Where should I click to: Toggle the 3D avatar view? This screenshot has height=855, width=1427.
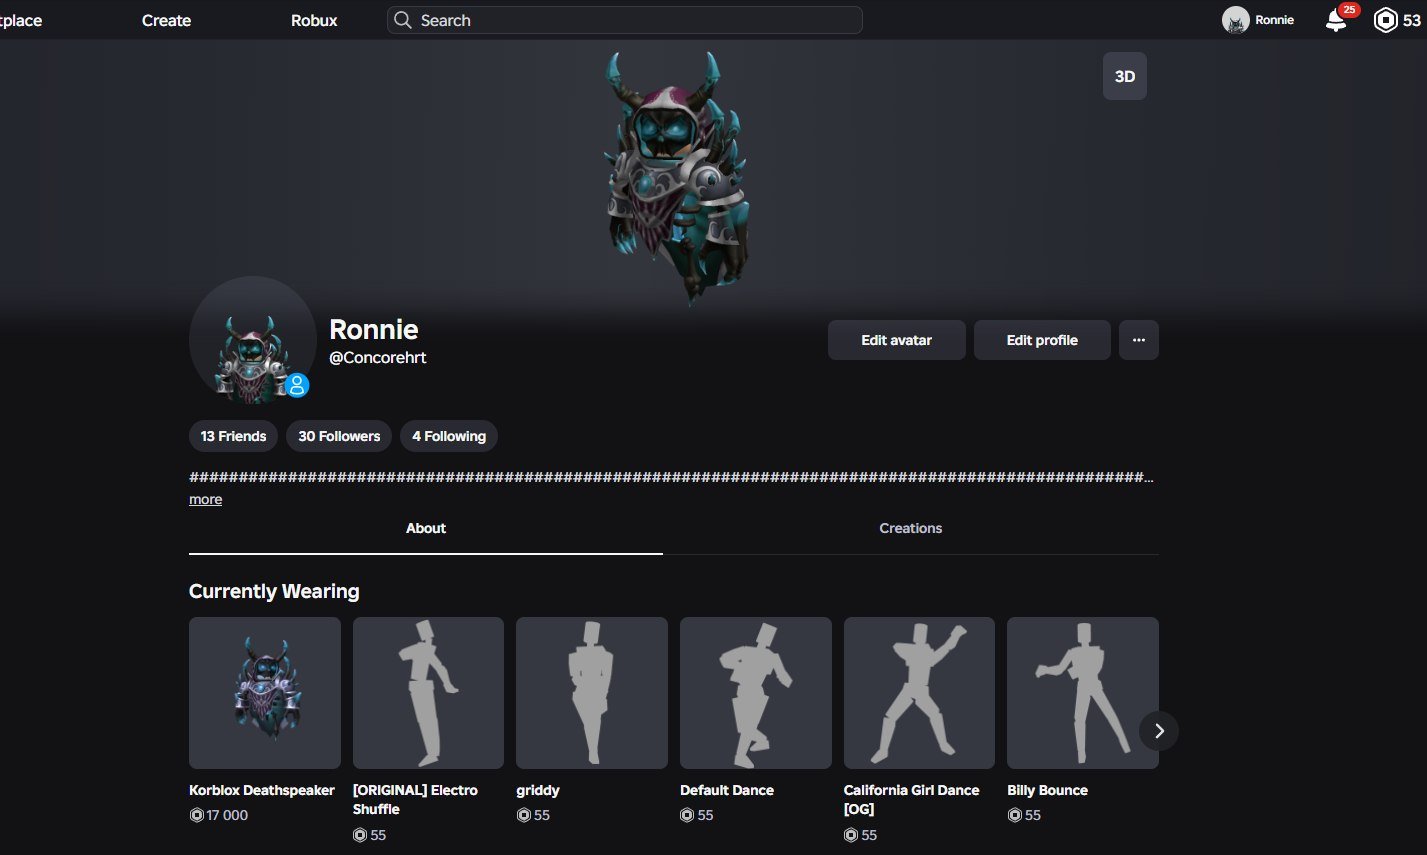click(x=1125, y=77)
